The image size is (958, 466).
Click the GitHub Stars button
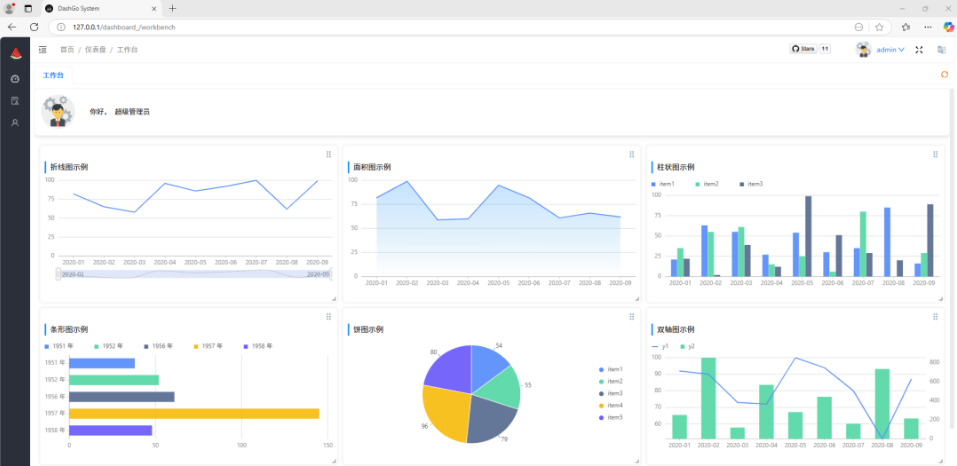tap(803, 49)
